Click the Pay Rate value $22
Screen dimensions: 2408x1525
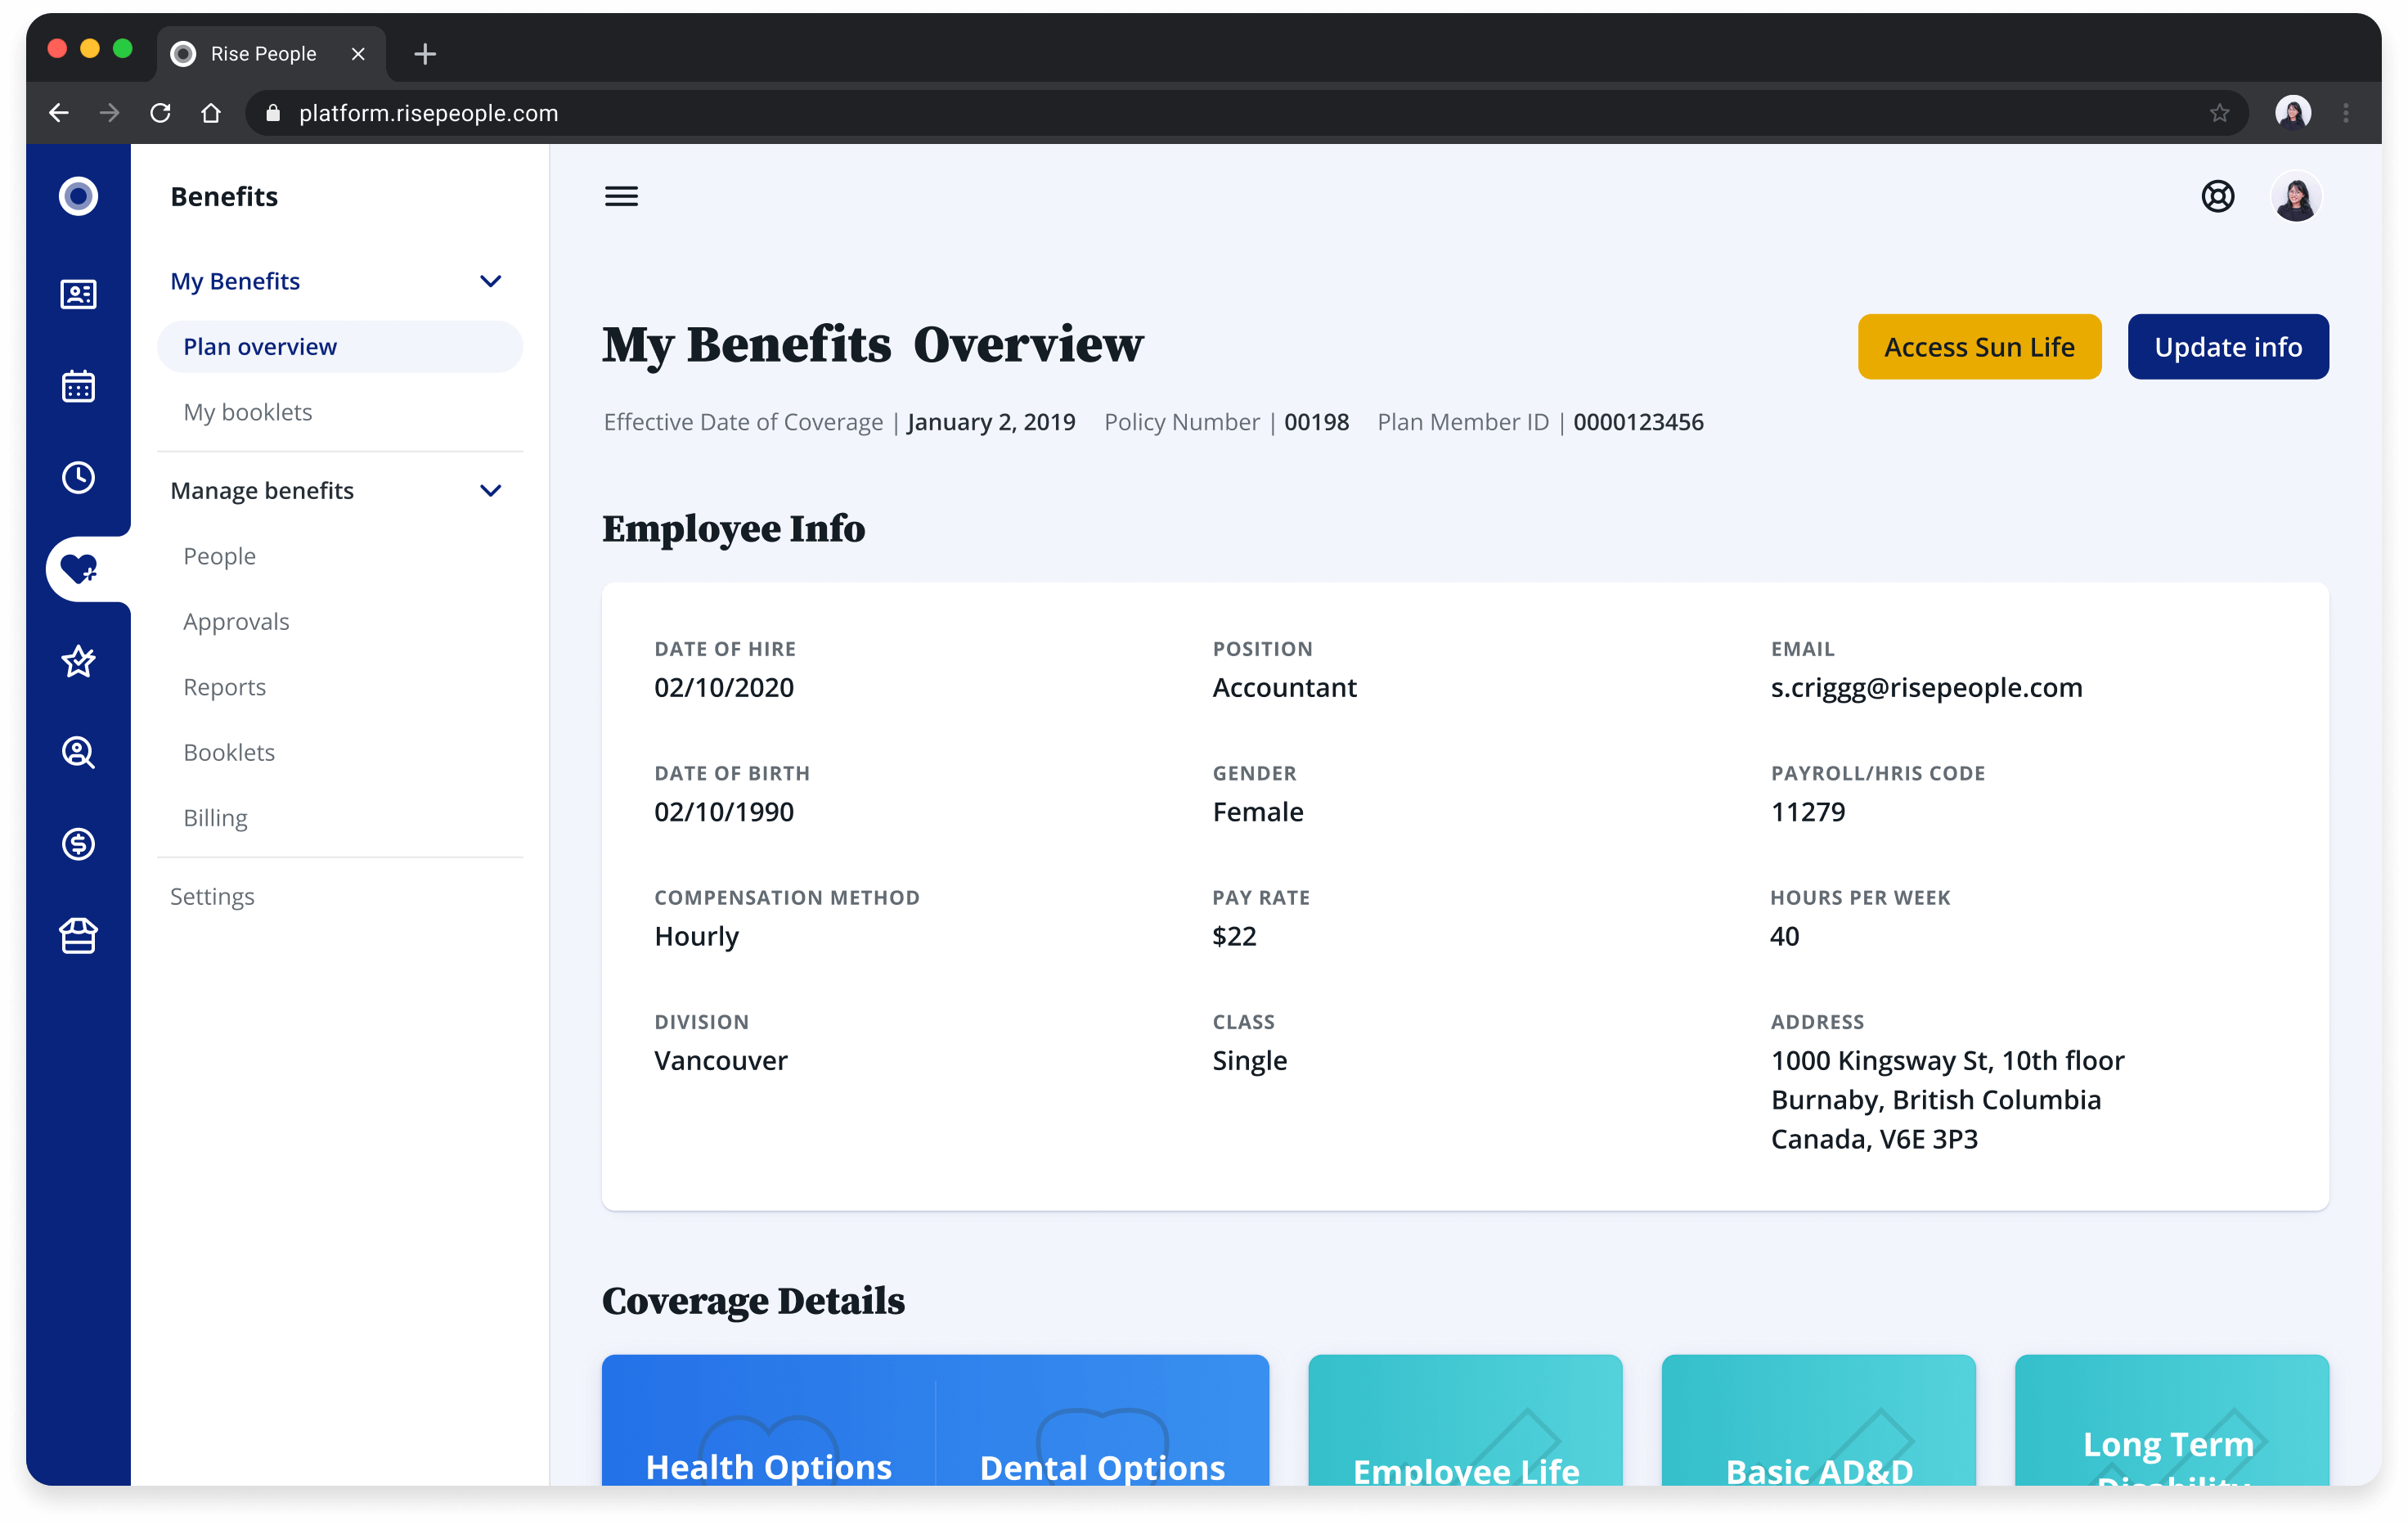click(1234, 936)
